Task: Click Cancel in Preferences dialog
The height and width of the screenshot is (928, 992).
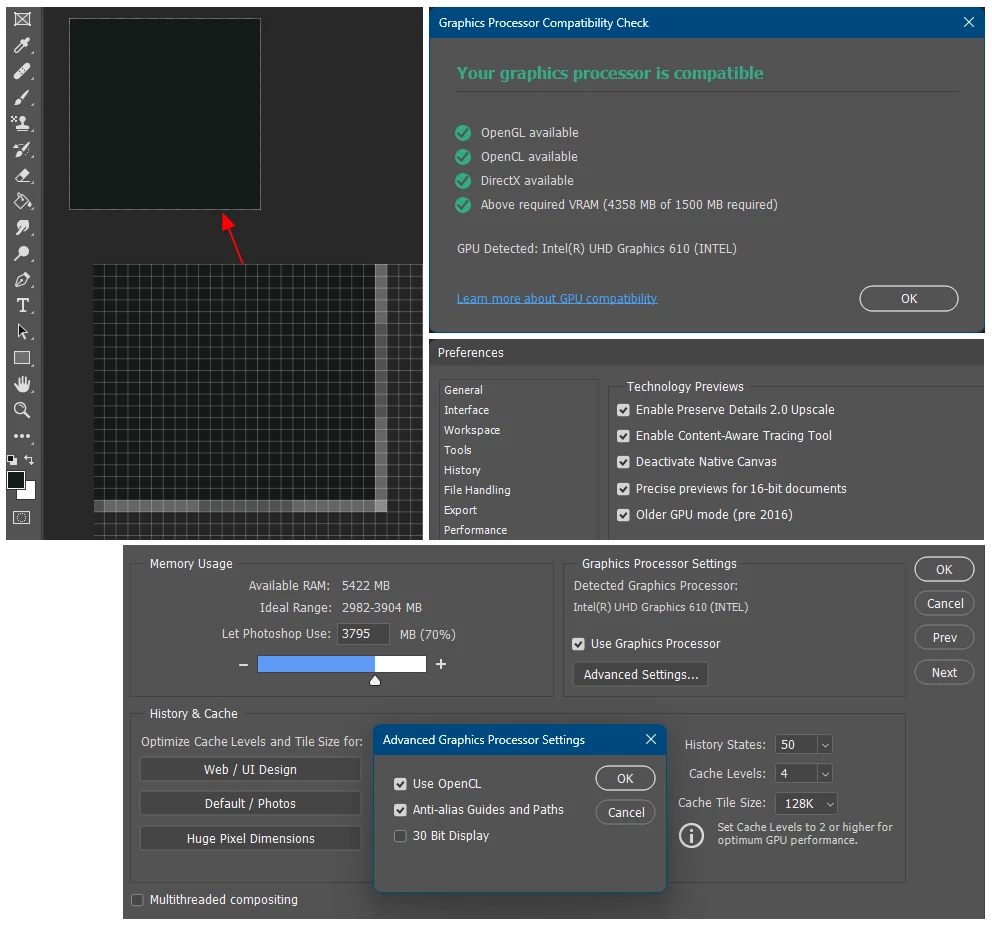Action: [x=944, y=603]
